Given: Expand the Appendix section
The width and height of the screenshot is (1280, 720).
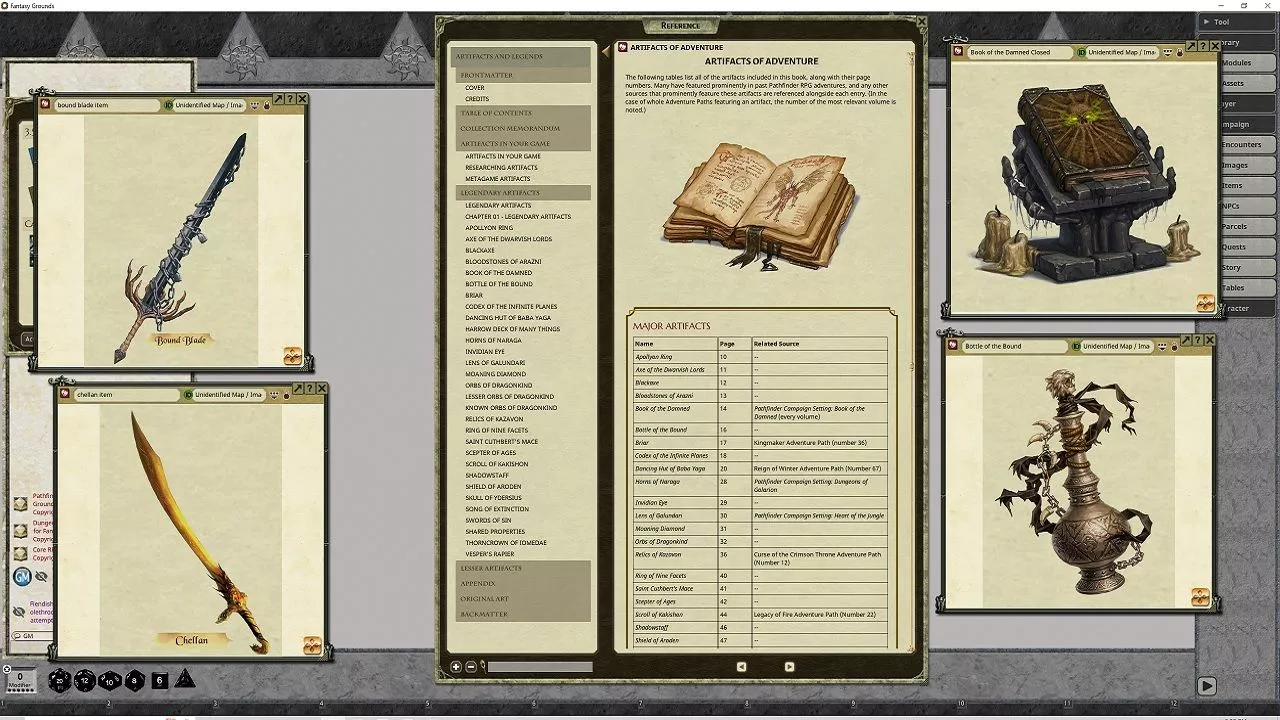Looking at the screenshot, I should [523, 583].
